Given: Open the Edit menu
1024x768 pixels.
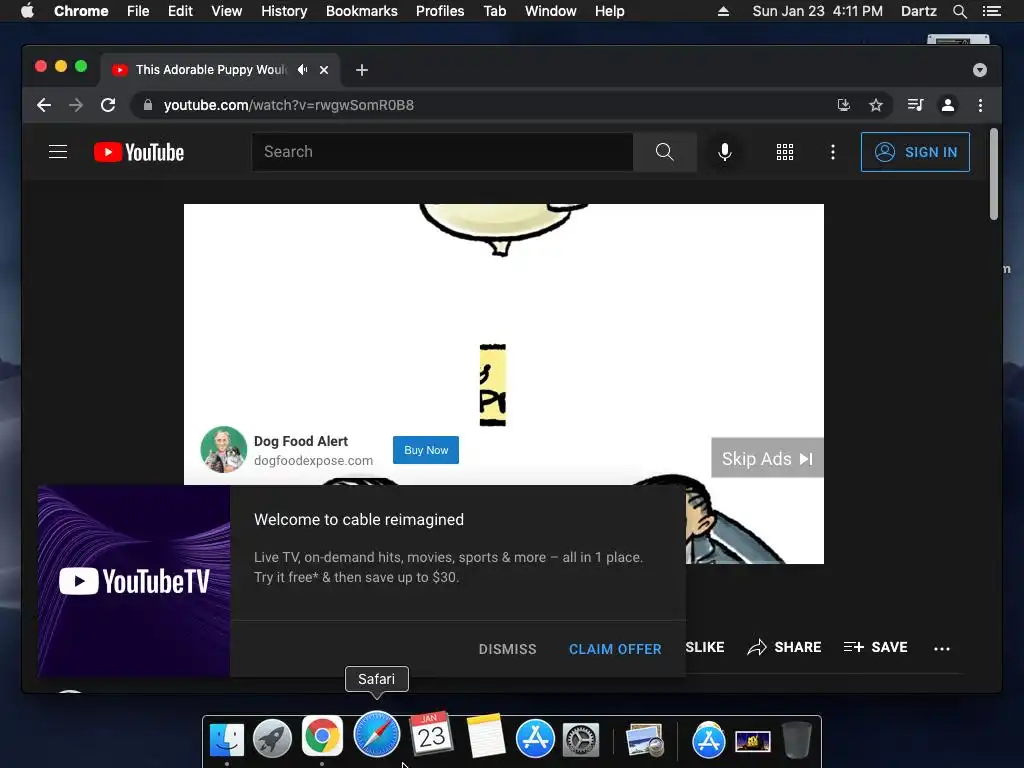Looking at the screenshot, I should (180, 11).
